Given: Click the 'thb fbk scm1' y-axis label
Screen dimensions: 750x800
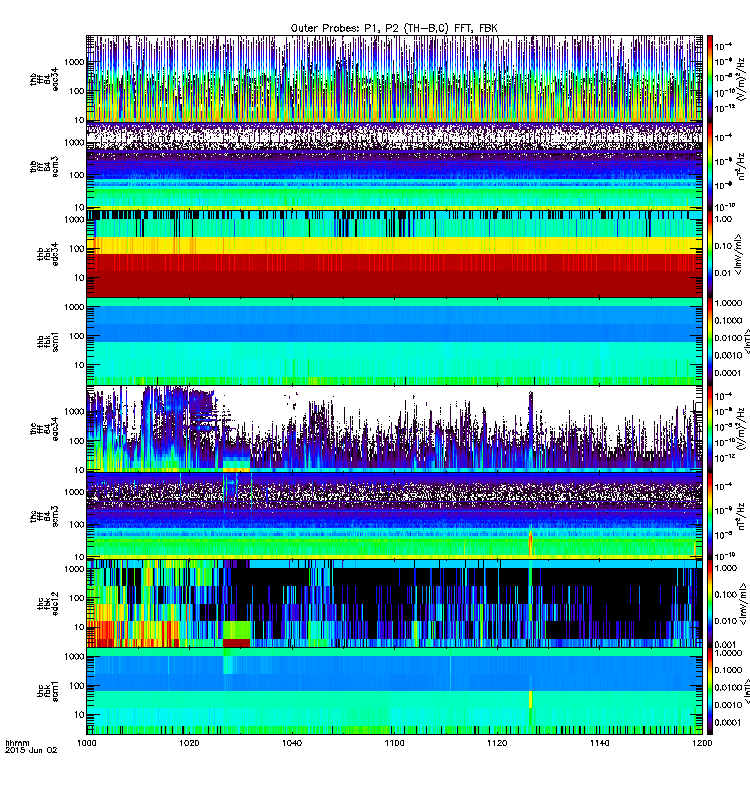Looking at the screenshot, I should coord(48,341).
